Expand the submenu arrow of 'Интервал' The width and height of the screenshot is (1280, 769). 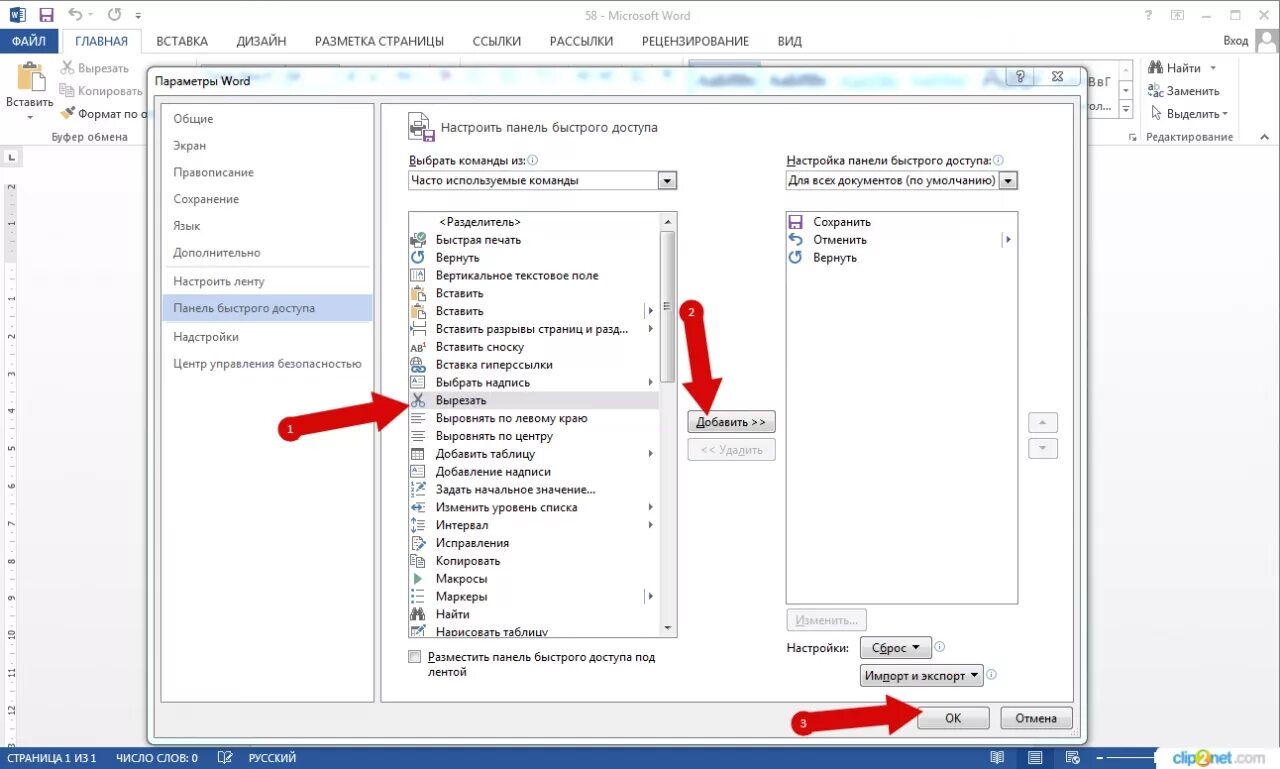[651, 525]
